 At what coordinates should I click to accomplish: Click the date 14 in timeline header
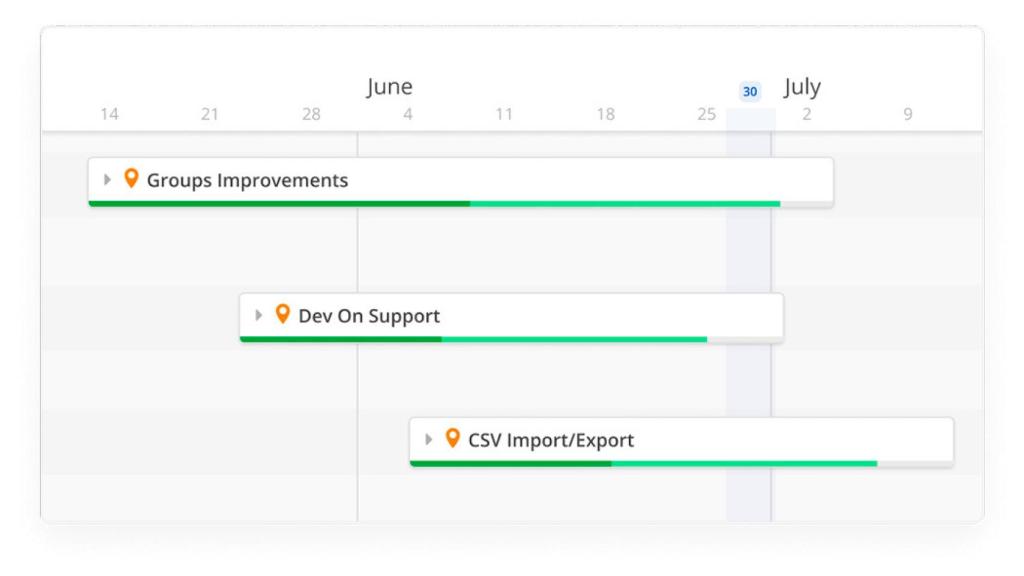tap(109, 115)
